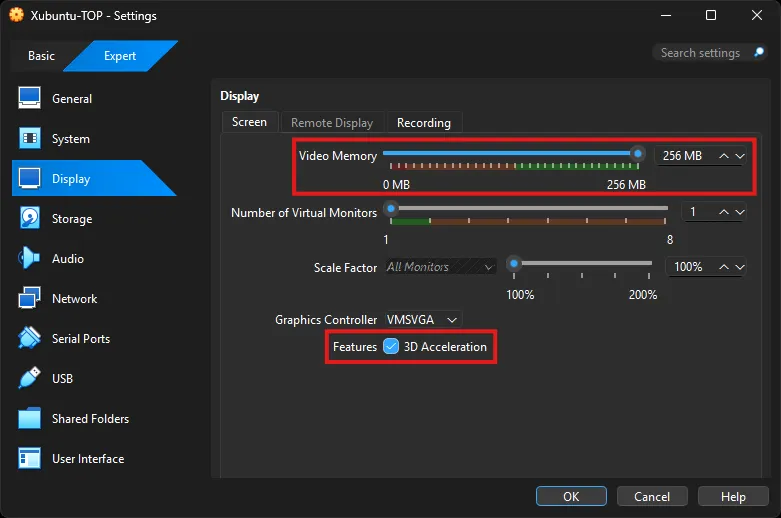Open the Storage disk icon

point(29,218)
